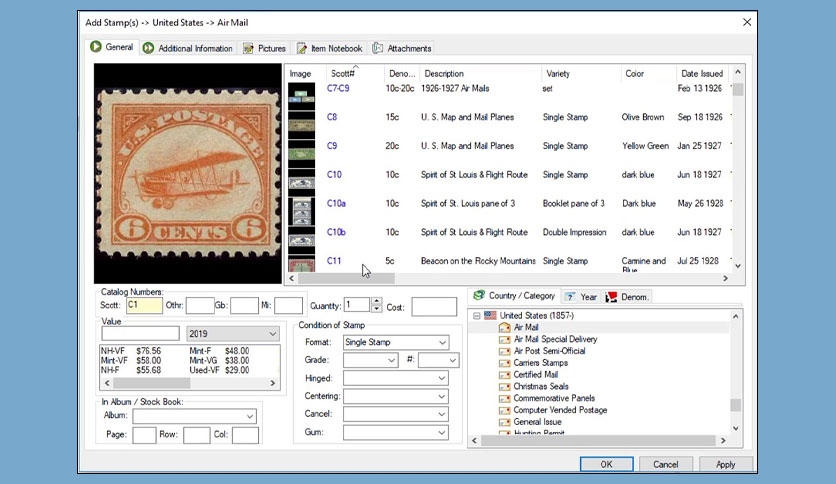Click the Cancel button
The image size is (836, 484).
click(x=665, y=464)
